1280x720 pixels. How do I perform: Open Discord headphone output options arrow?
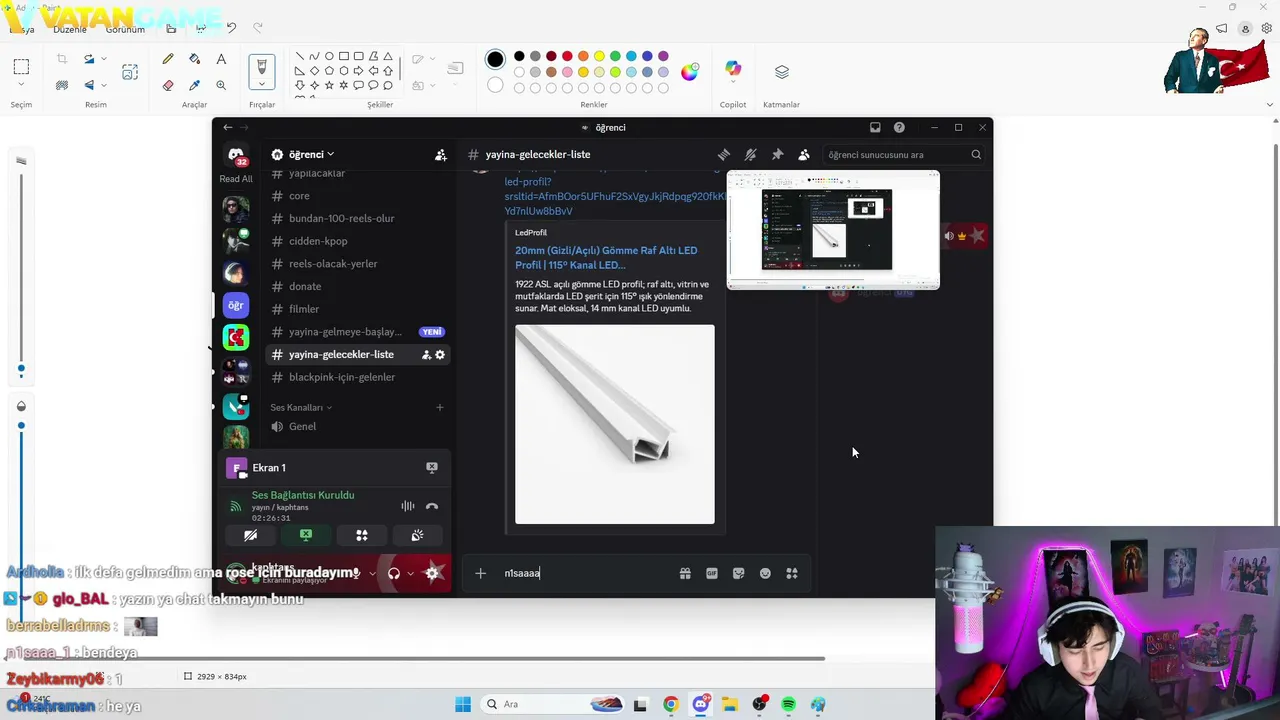click(x=410, y=573)
